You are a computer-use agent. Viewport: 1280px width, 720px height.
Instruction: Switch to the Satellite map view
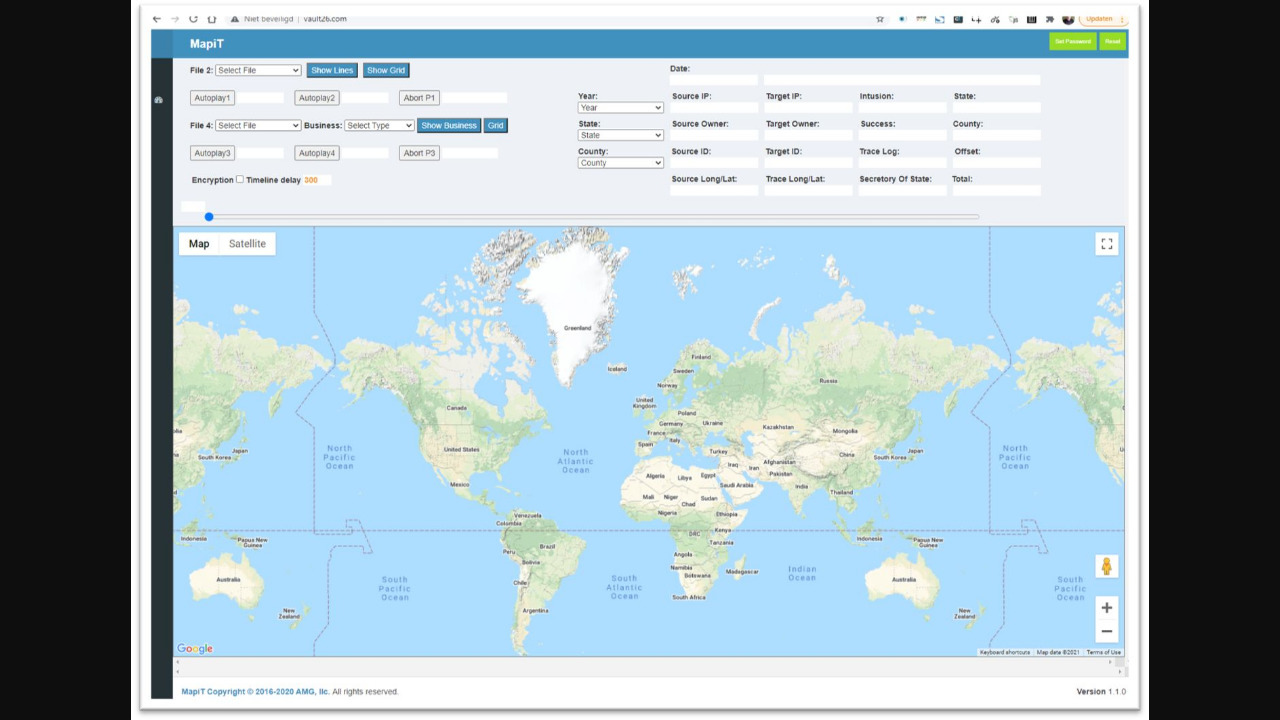pos(247,244)
